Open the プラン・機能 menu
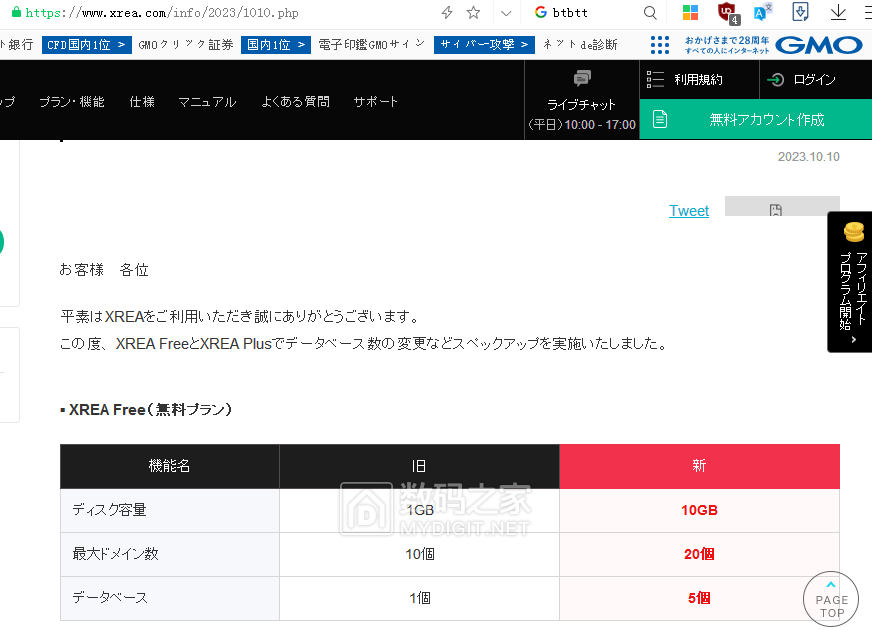 (72, 102)
